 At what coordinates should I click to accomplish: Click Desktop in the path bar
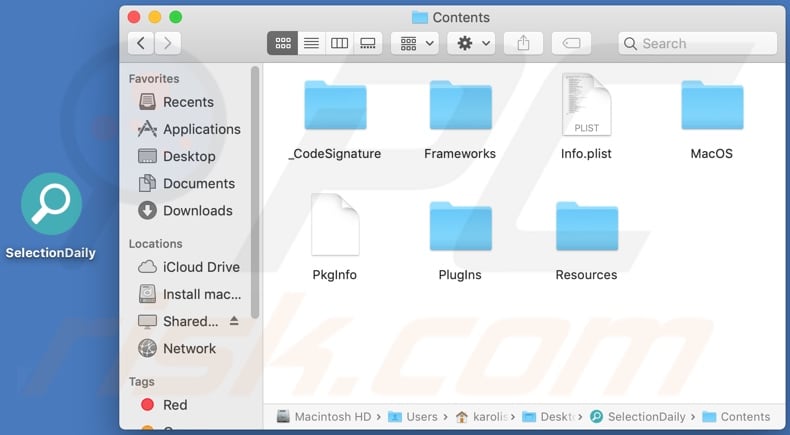548,417
